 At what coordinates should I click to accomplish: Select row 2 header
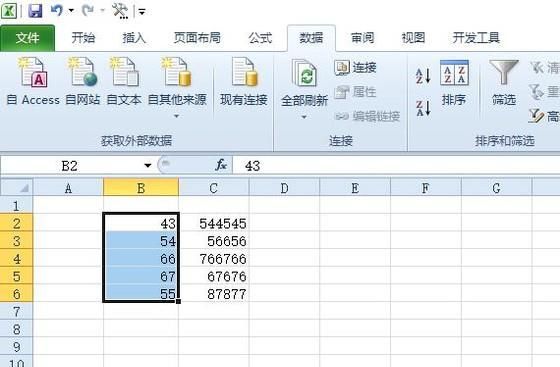coord(16,223)
